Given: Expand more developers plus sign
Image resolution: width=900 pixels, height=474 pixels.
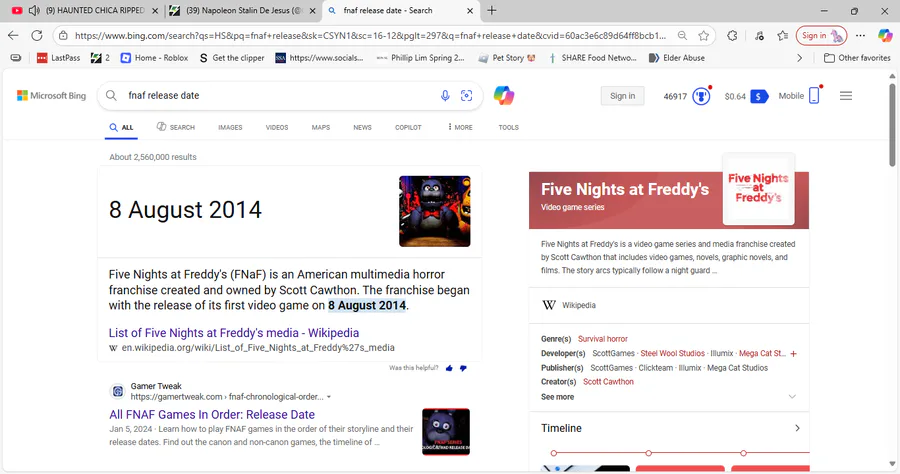Looking at the screenshot, I should click(793, 353).
